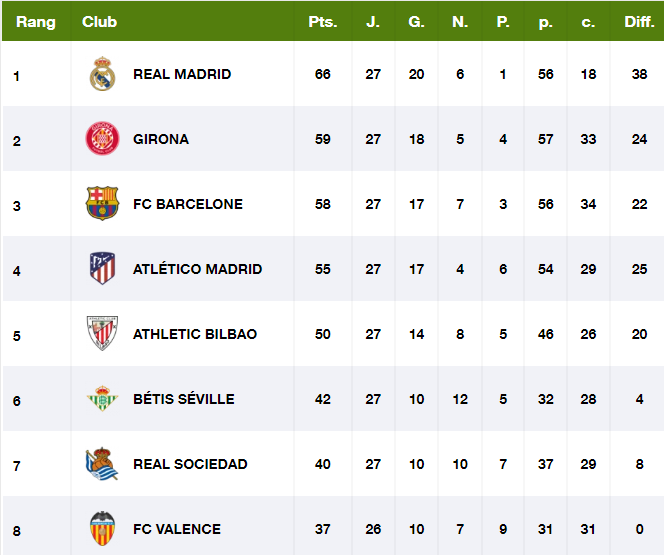The width and height of the screenshot is (664, 555).
Task: Click the Girona club crest
Action: tap(102, 138)
